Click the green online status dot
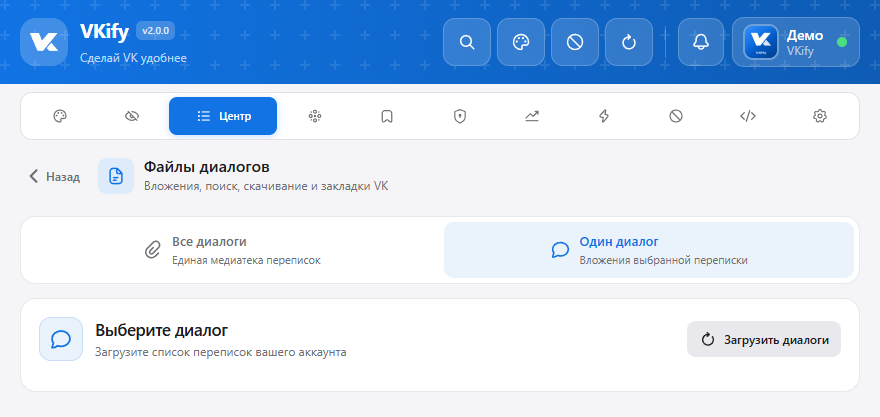 pos(841,42)
